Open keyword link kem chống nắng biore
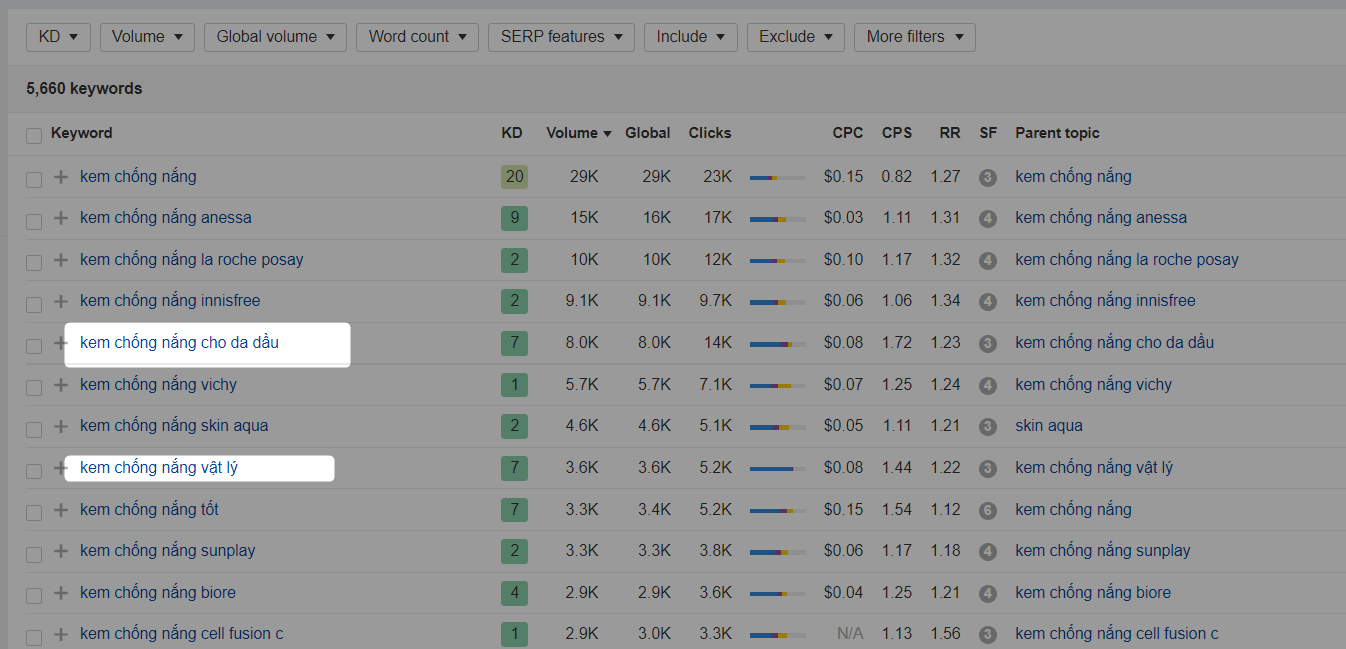 158,593
